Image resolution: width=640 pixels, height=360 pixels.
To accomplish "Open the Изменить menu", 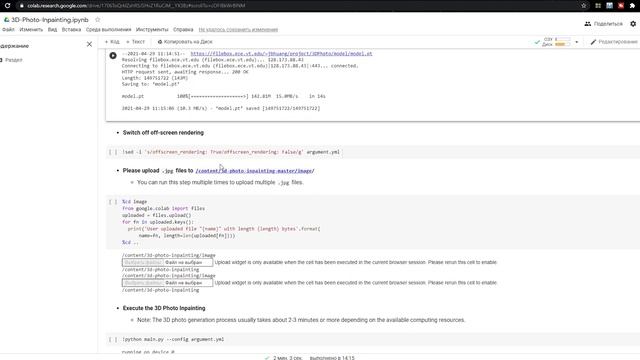I will point(31,29).
